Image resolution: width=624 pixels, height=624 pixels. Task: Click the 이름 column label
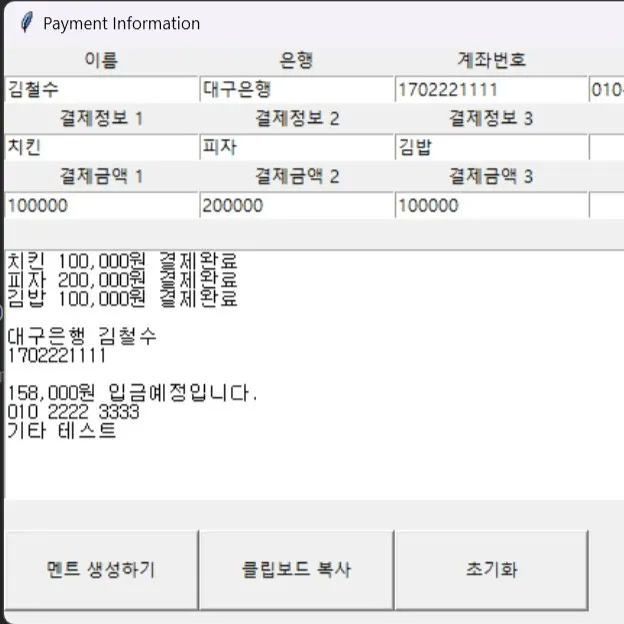[101, 60]
